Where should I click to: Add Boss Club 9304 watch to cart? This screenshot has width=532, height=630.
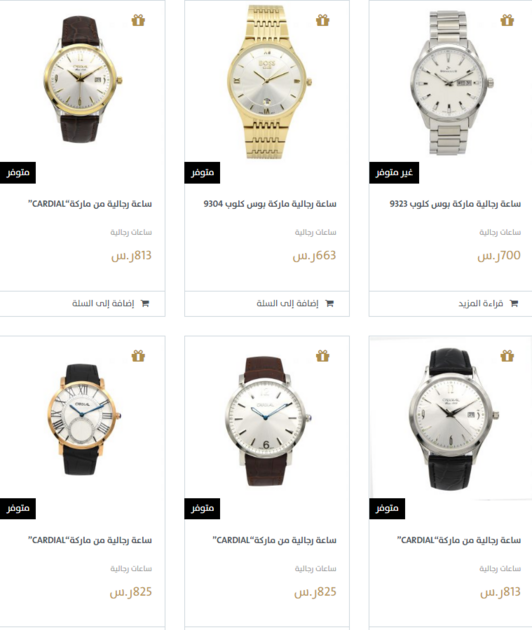288,303
